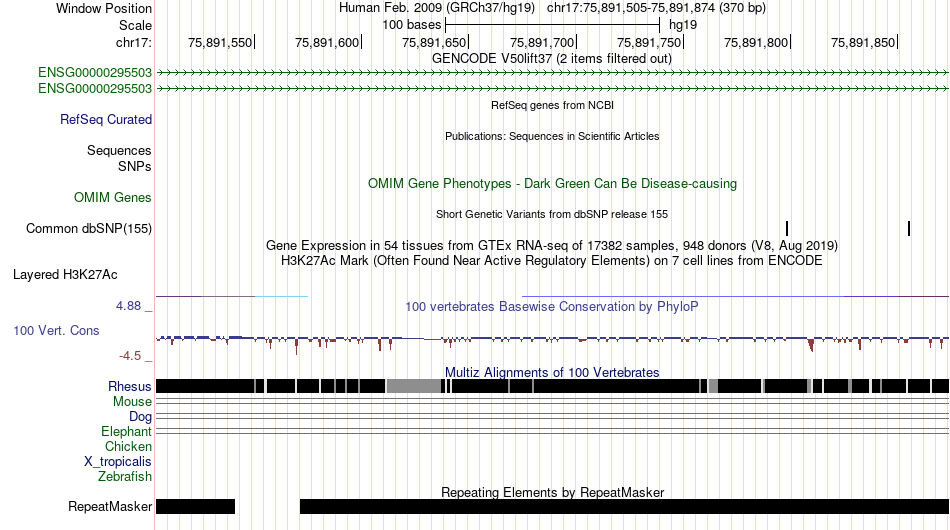Click Repeating Elements by RepeatMasker title
Image resolution: width=950 pixels, height=530 pixels.
[x=553, y=492]
